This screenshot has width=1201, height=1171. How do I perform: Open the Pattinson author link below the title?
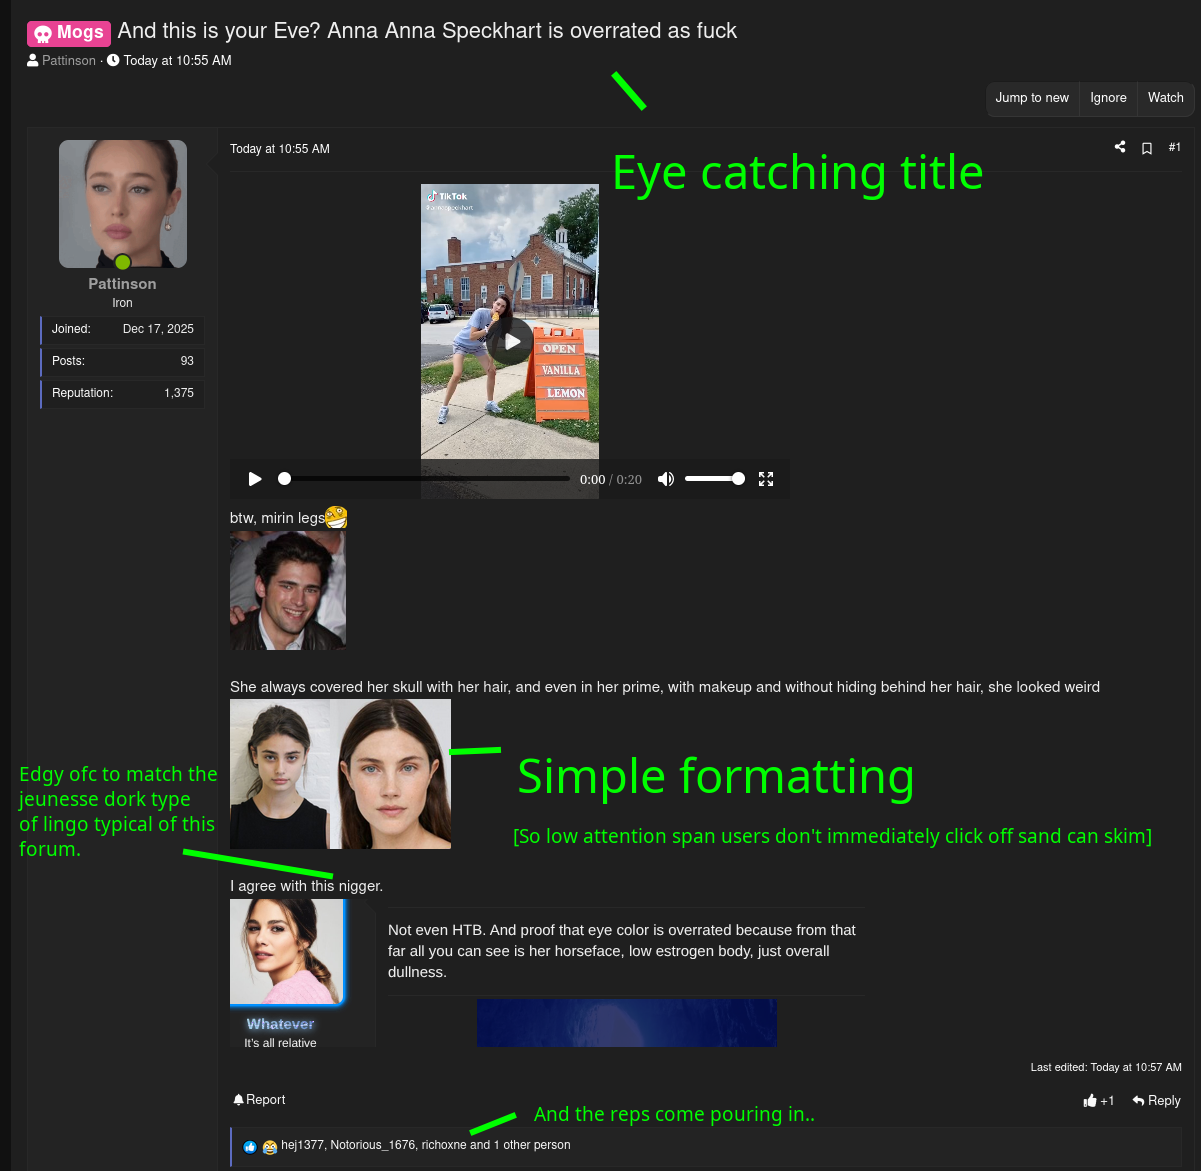68,61
